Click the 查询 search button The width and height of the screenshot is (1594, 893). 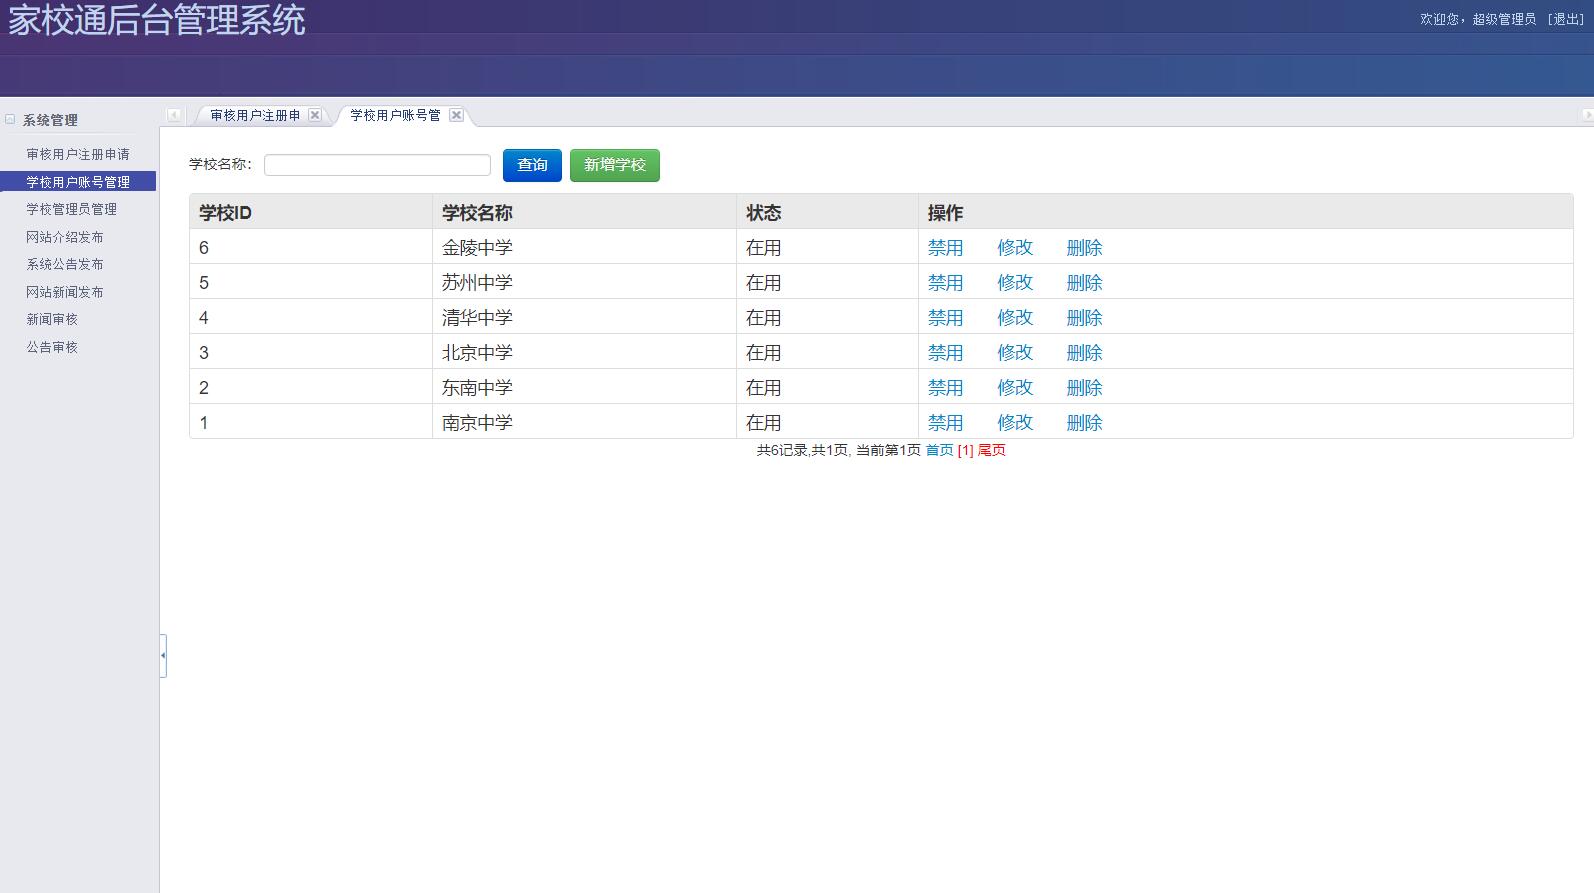[532, 165]
